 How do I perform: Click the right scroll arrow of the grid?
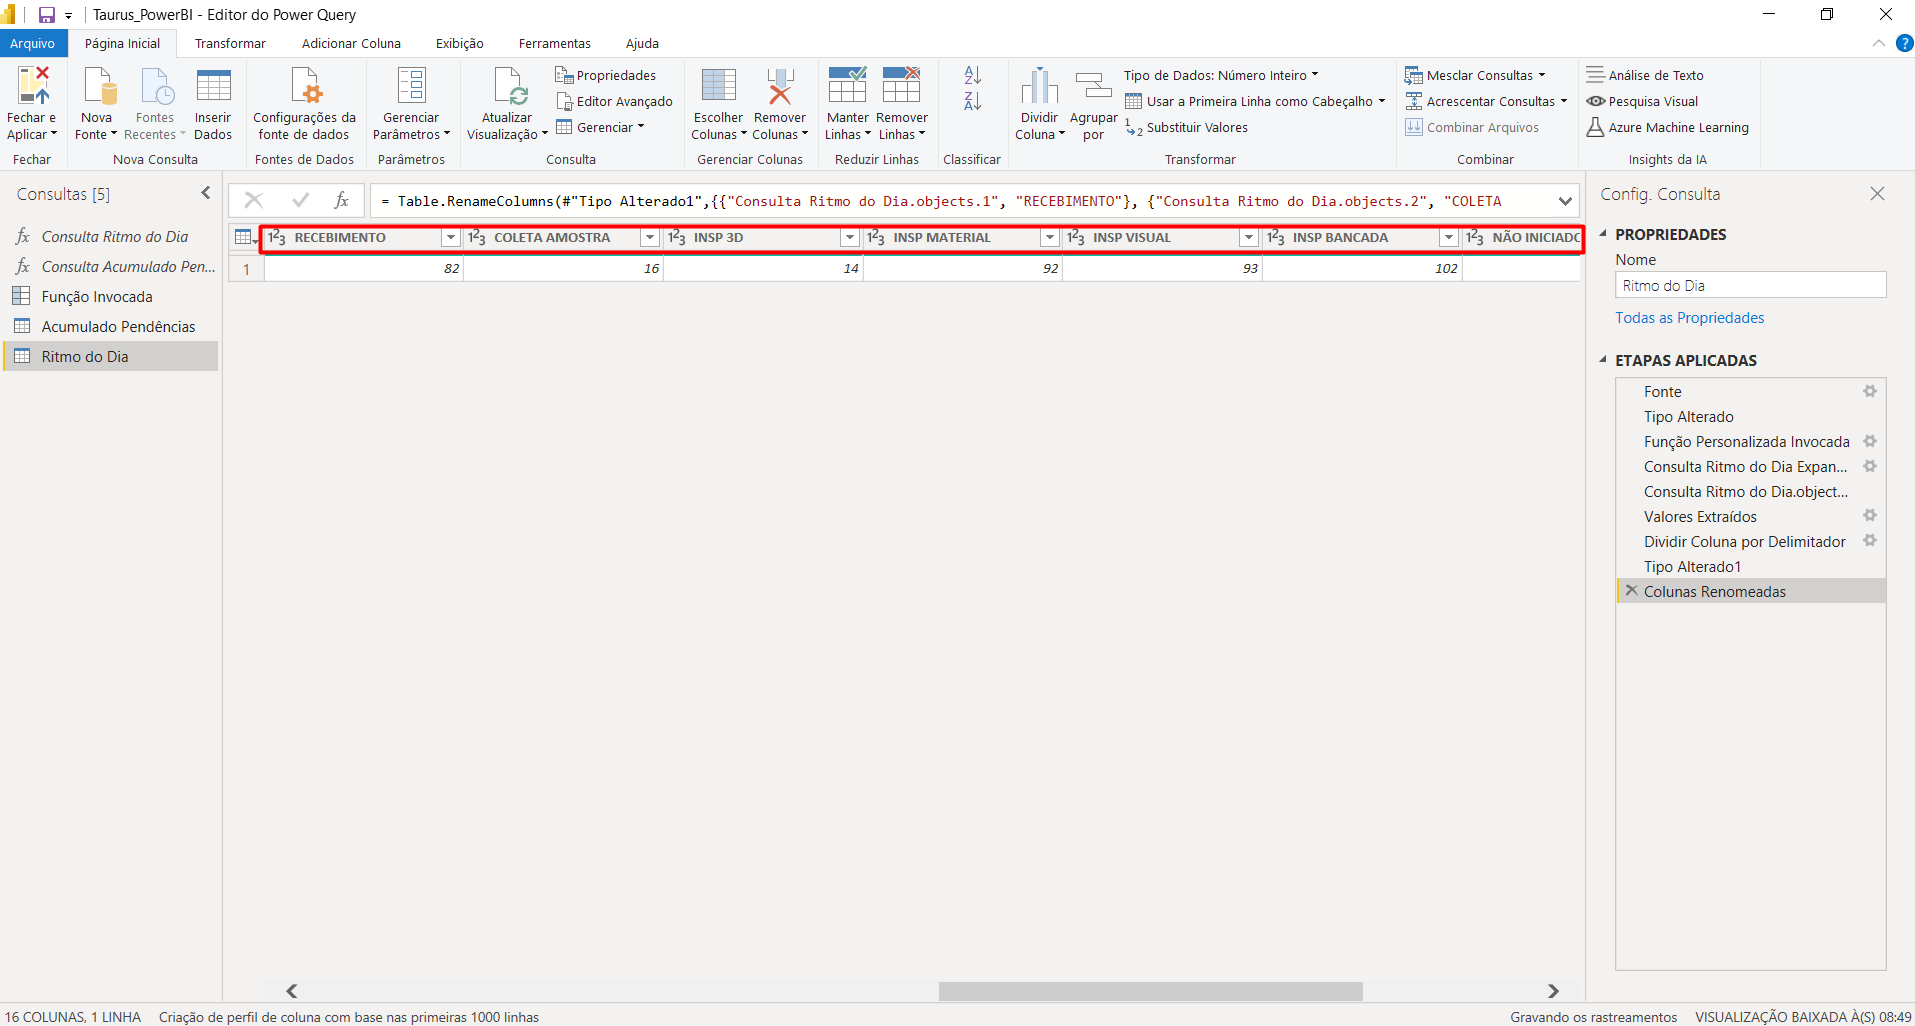click(x=1553, y=991)
